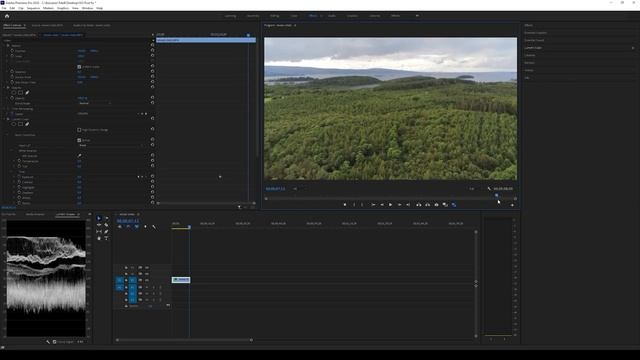
Task: Enable High Dynamic Range checkbox
Action: pyautogui.click(x=79, y=130)
